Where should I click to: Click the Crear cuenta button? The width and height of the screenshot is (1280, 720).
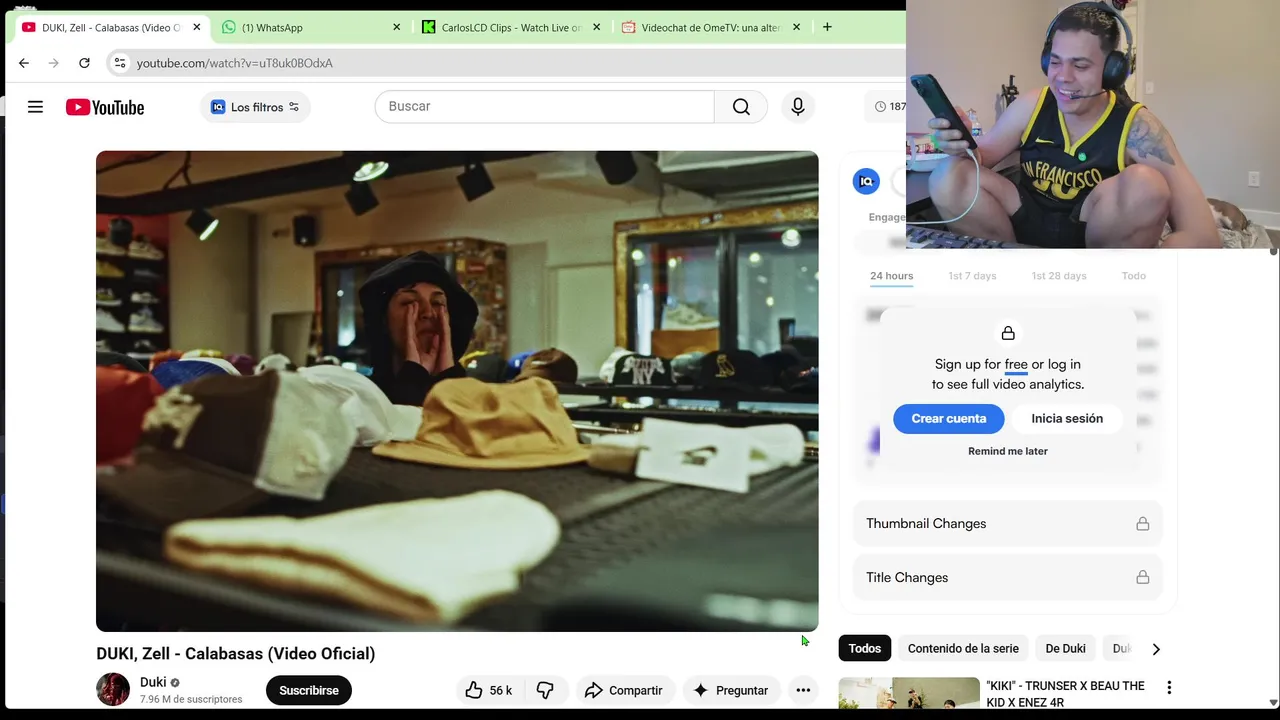pyautogui.click(x=948, y=418)
